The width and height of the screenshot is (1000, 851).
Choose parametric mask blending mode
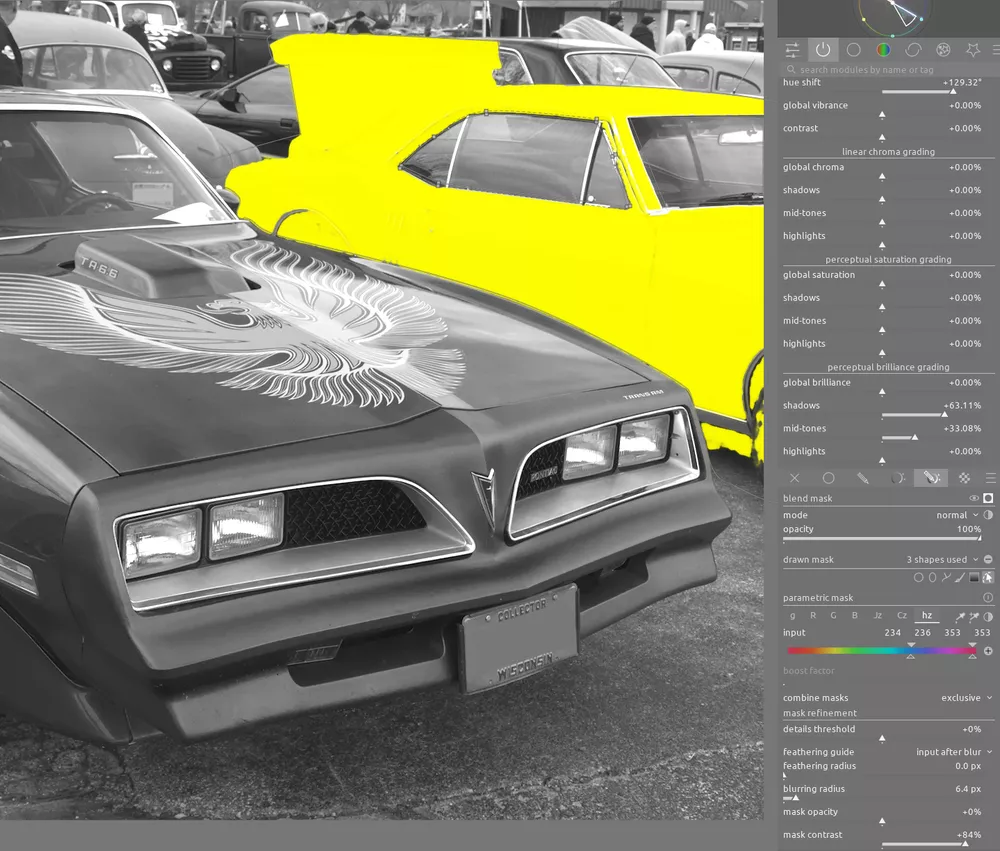[897, 478]
